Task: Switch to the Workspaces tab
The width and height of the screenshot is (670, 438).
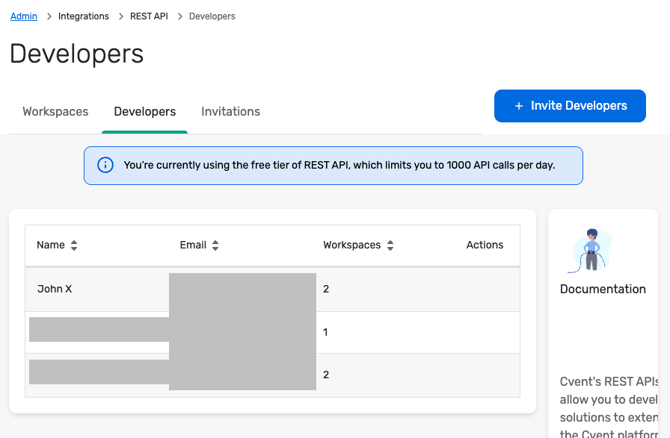Action: tap(55, 112)
